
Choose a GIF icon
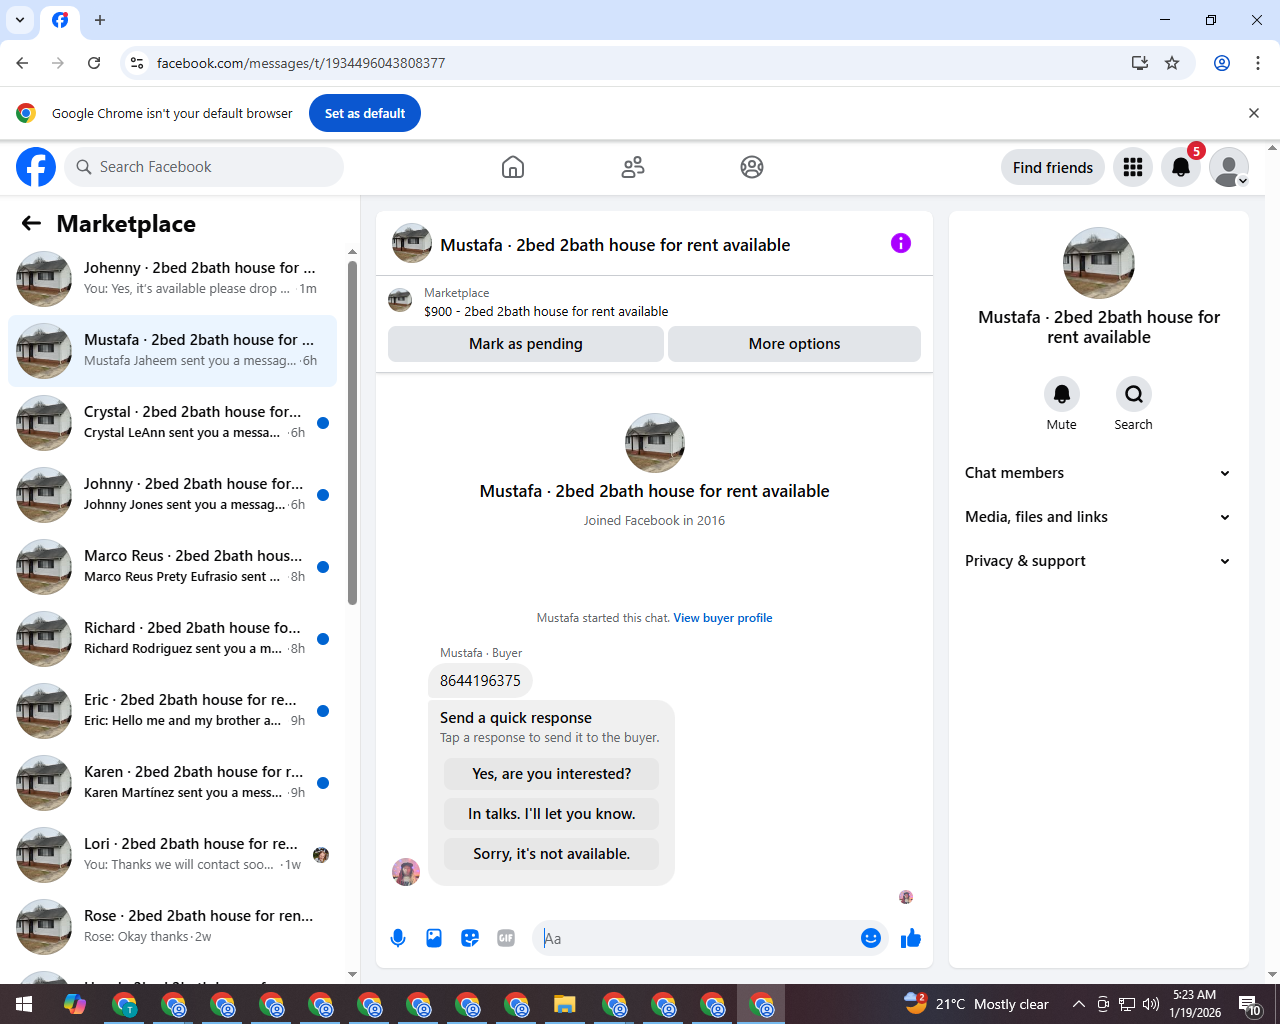(x=506, y=938)
